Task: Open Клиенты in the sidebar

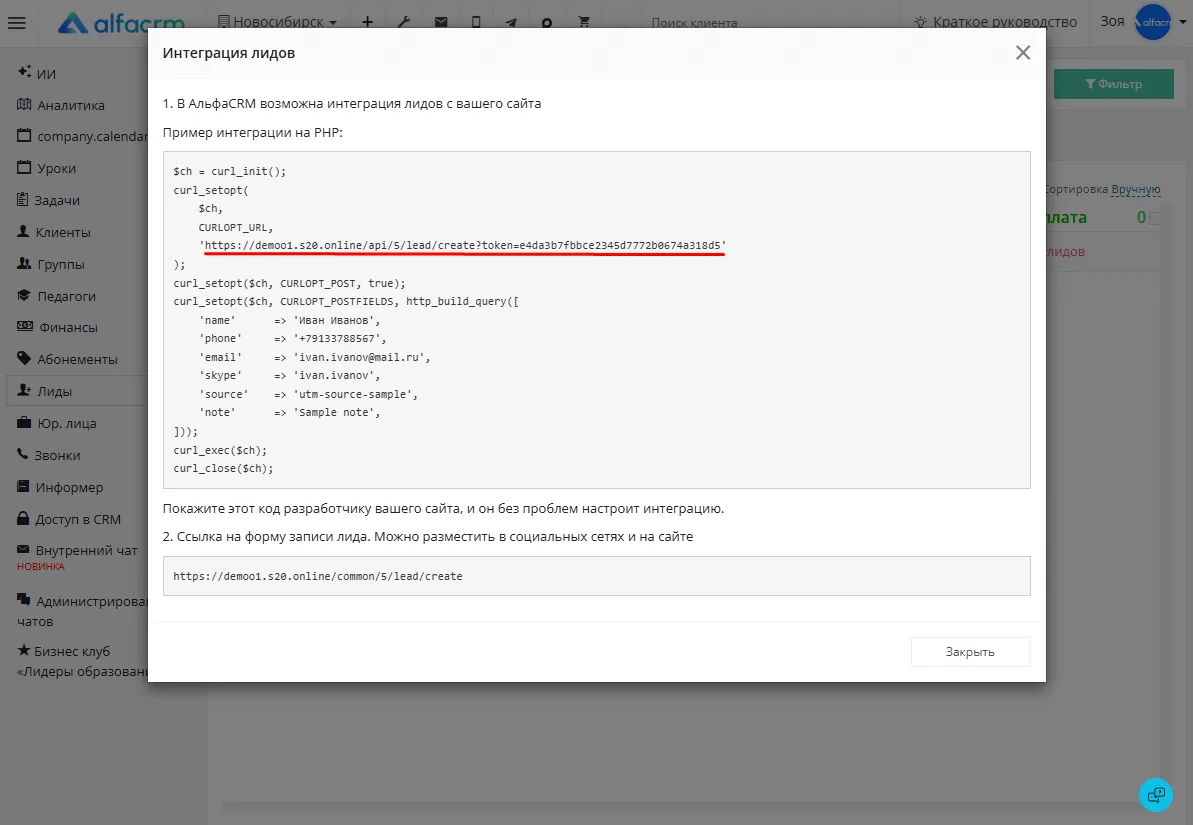Action: click(53, 232)
